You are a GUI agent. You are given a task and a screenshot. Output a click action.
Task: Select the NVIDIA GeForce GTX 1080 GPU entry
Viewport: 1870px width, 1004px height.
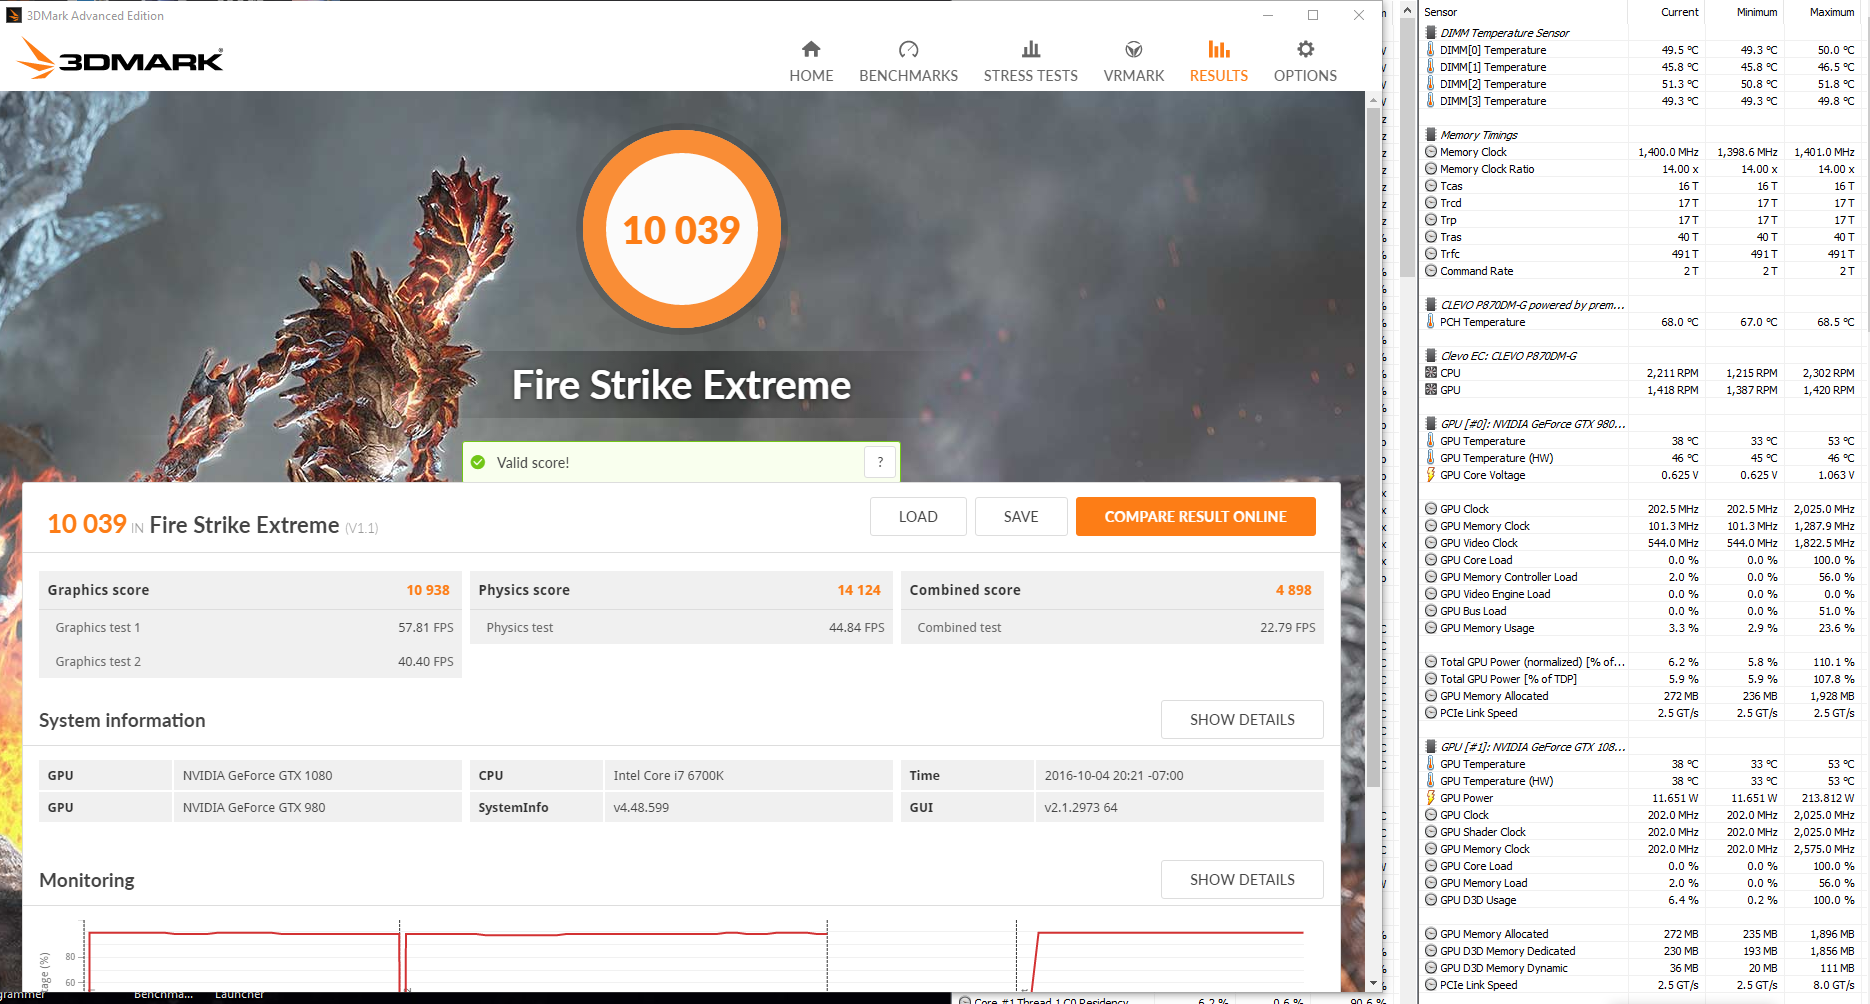(257, 775)
